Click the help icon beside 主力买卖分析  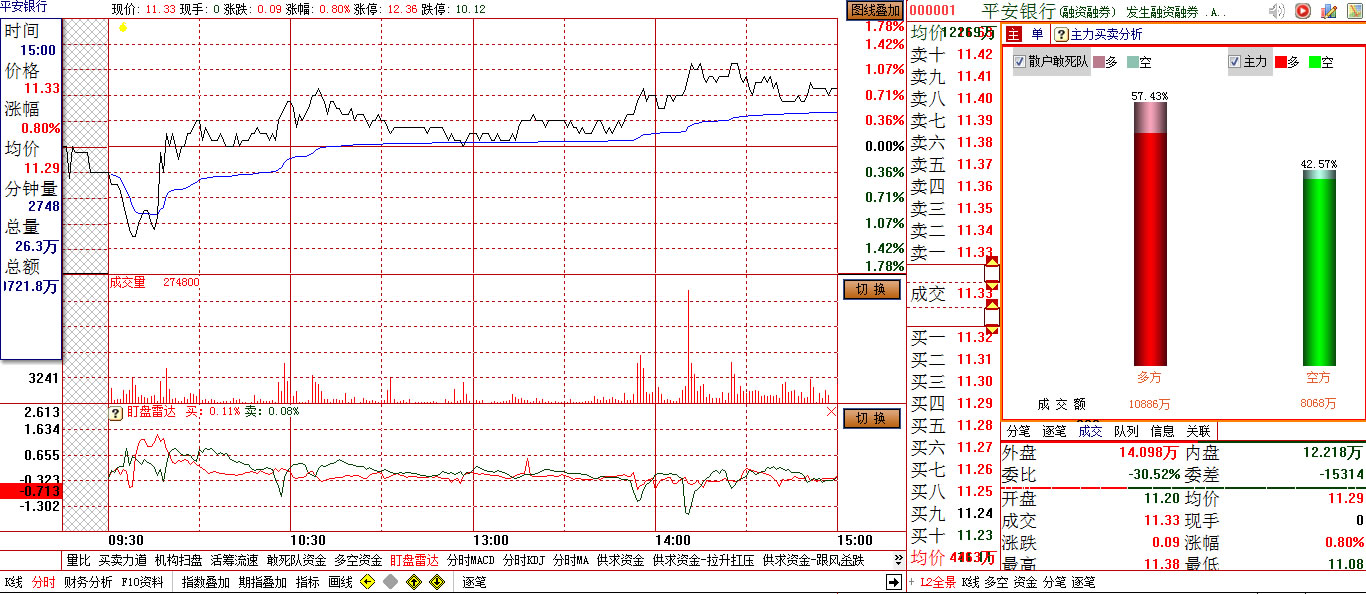1061,34
